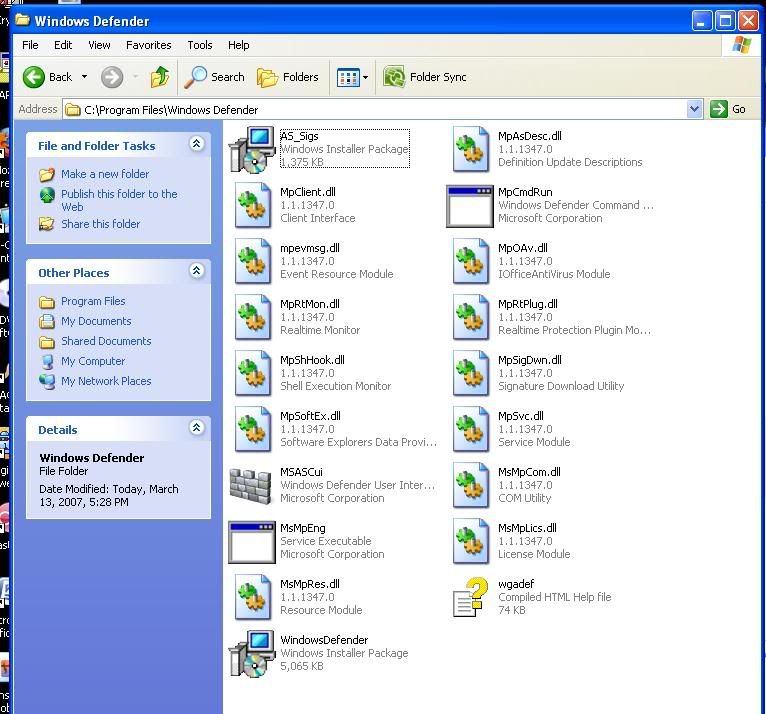Open the Help menu
Screen dimensions: 766x714
[x=238, y=45]
